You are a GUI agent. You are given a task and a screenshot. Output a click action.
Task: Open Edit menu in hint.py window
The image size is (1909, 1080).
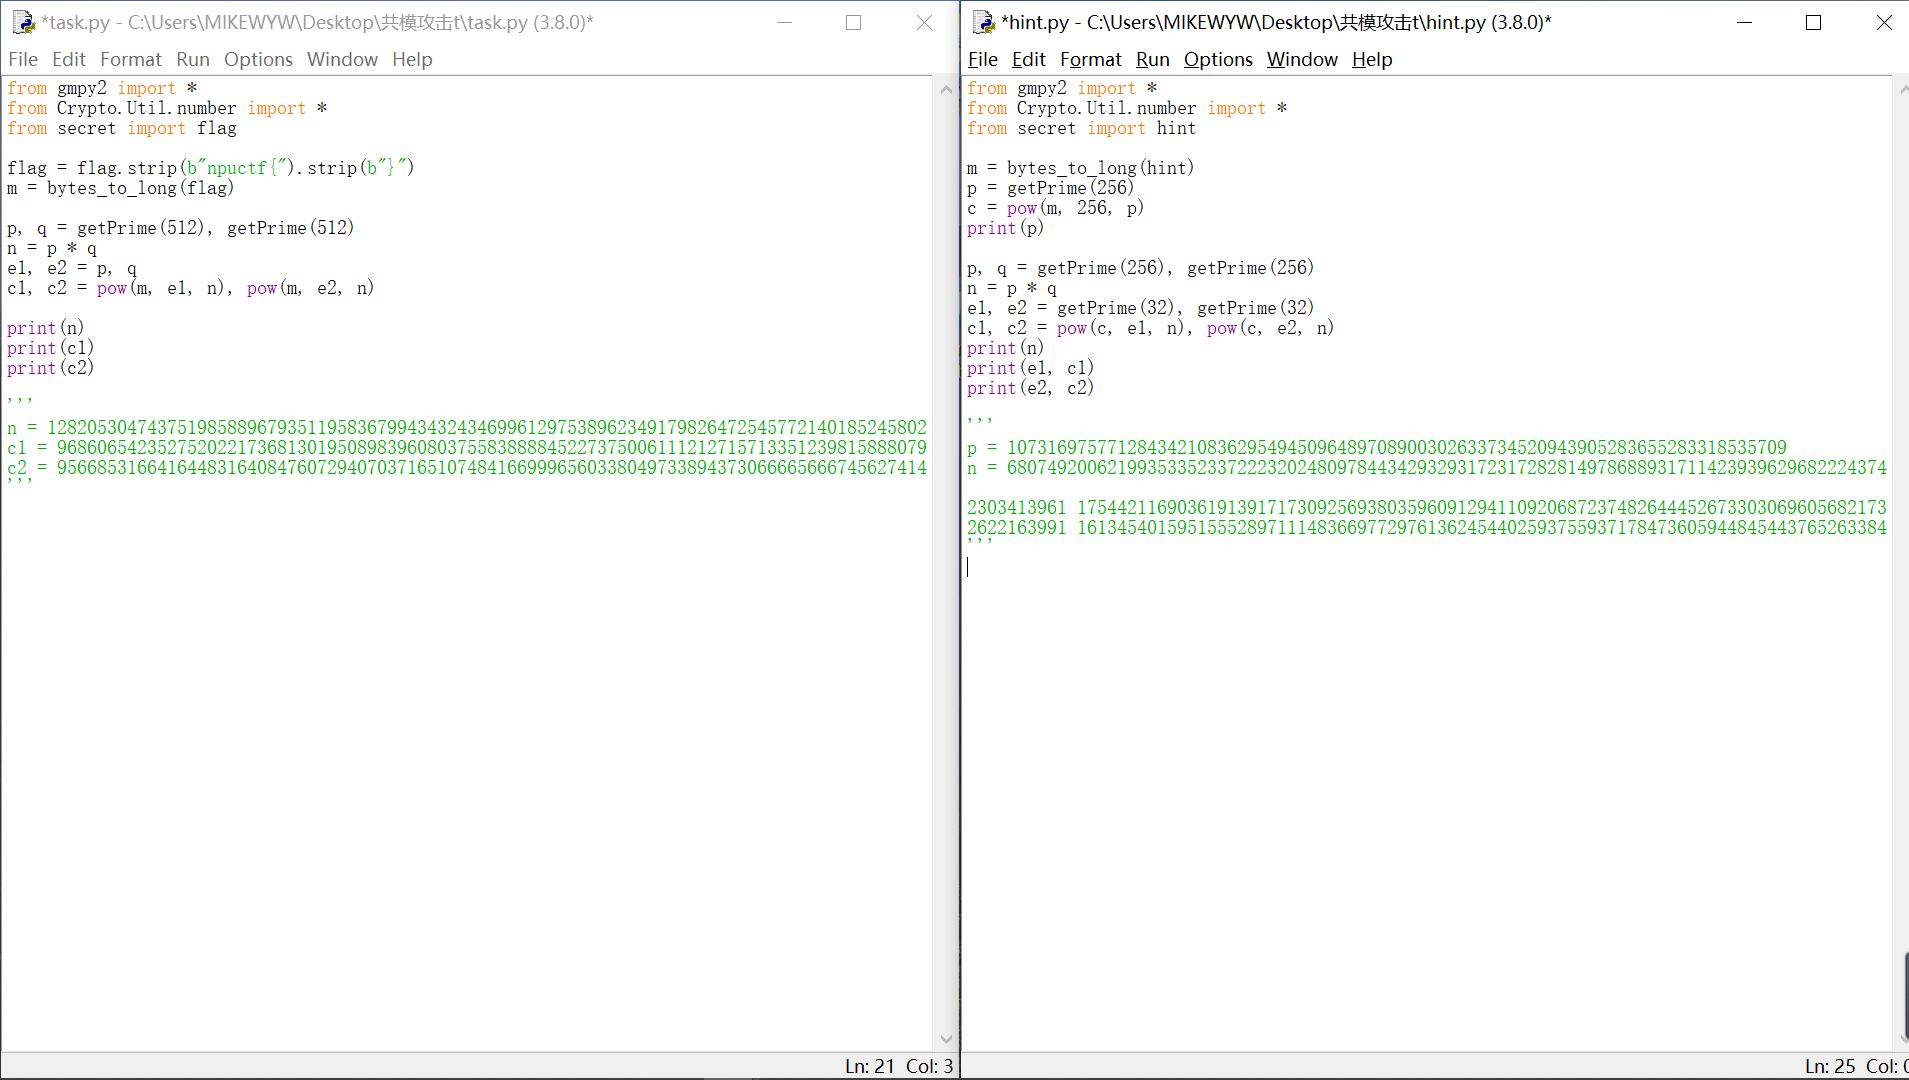coord(1029,59)
